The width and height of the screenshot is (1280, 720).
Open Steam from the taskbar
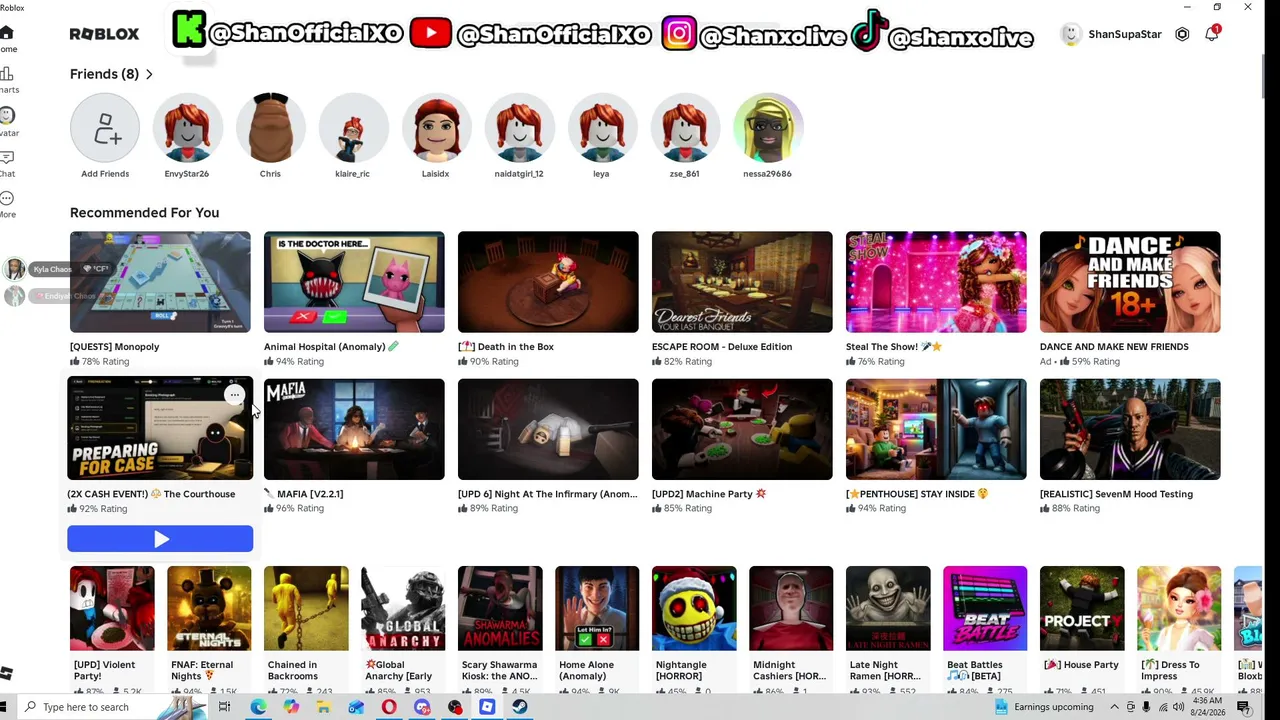tap(520, 707)
